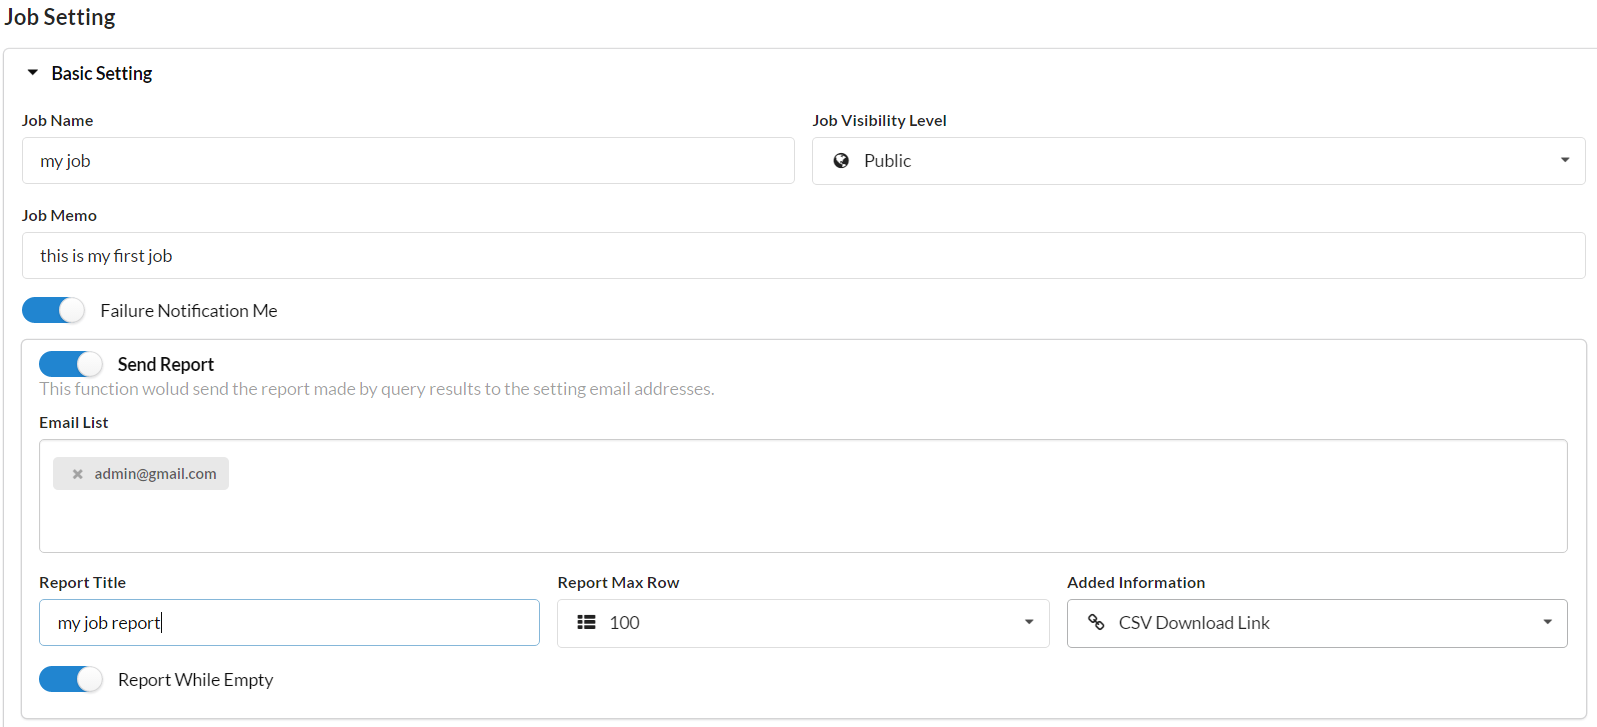The height and width of the screenshot is (727, 1597).
Task: Click the Job Name input field
Action: pos(408,161)
